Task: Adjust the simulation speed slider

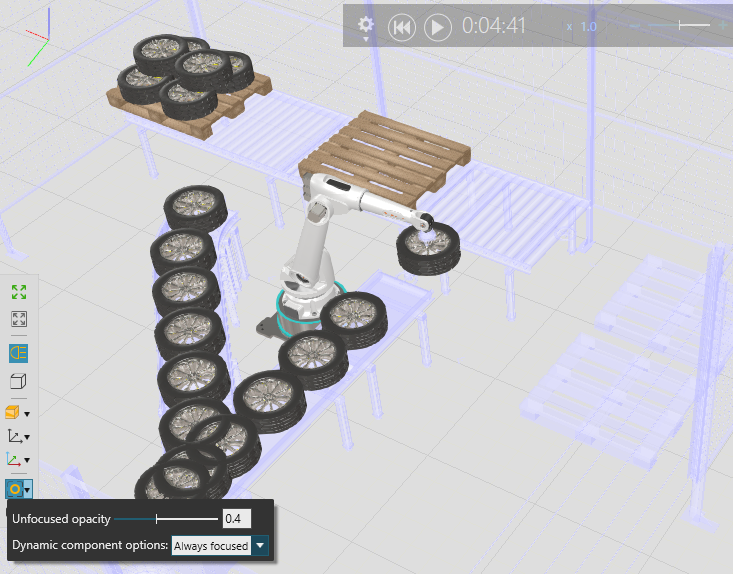Action: click(x=680, y=25)
